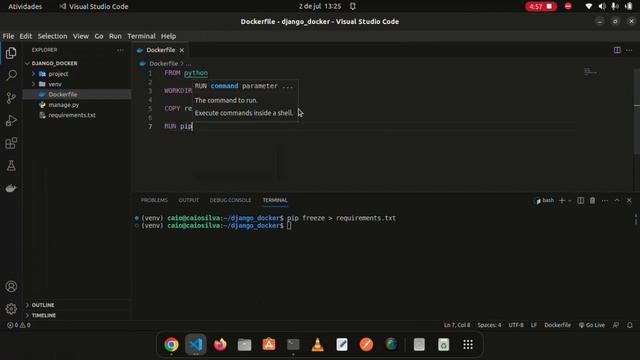Viewport: 640px width, 360px height.
Task: Open manage.py file
Action: [x=64, y=105]
